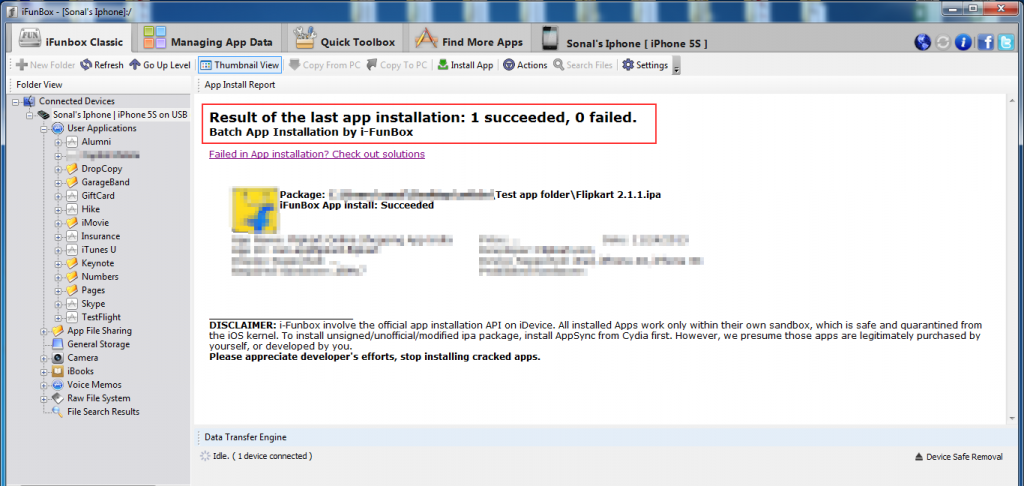
Task: Select the Insurance app entry
Action: (x=101, y=236)
